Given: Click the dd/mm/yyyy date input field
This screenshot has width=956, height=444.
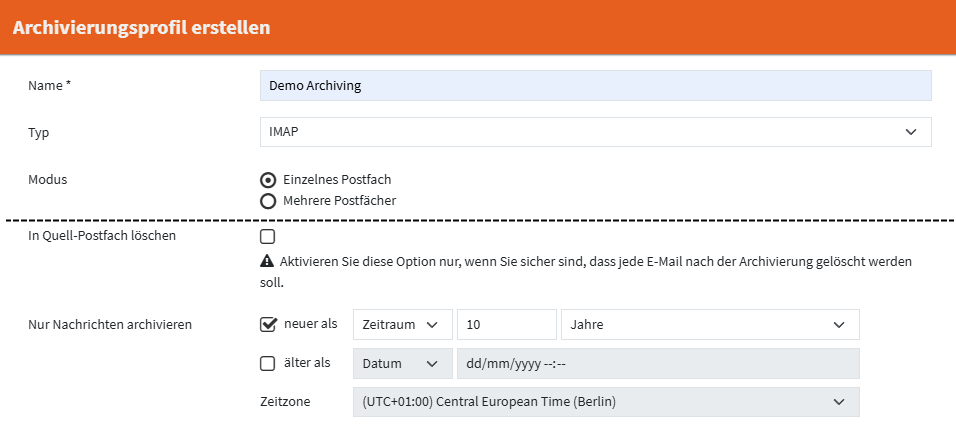Looking at the screenshot, I should tap(658, 364).
